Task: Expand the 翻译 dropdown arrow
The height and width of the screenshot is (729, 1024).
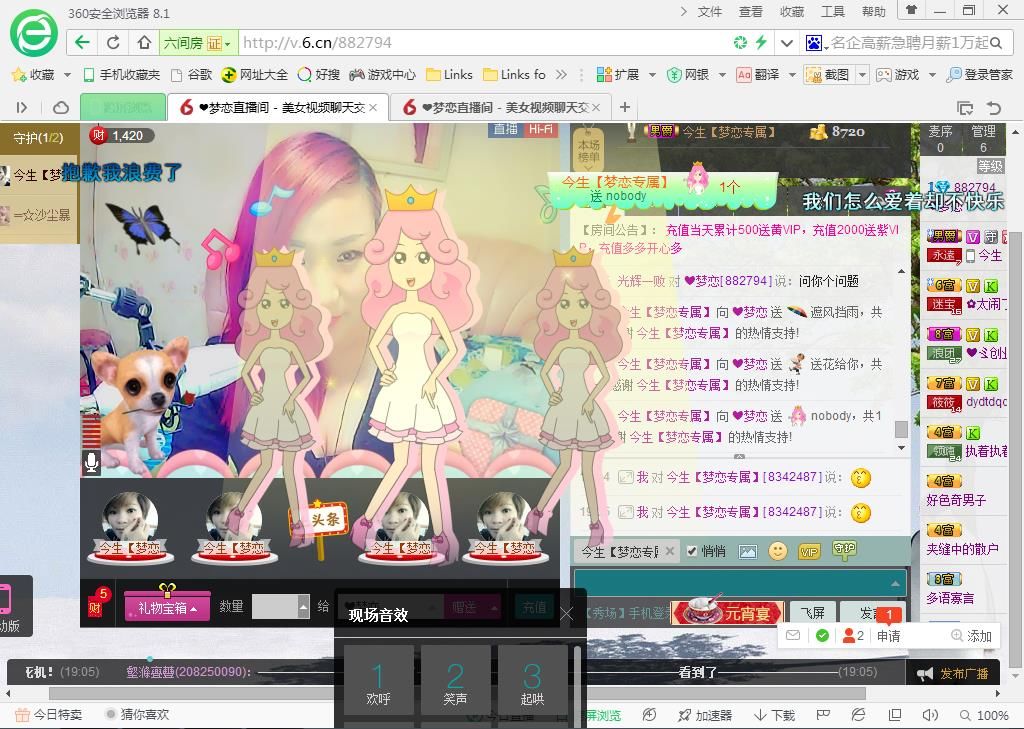Action: click(792, 75)
